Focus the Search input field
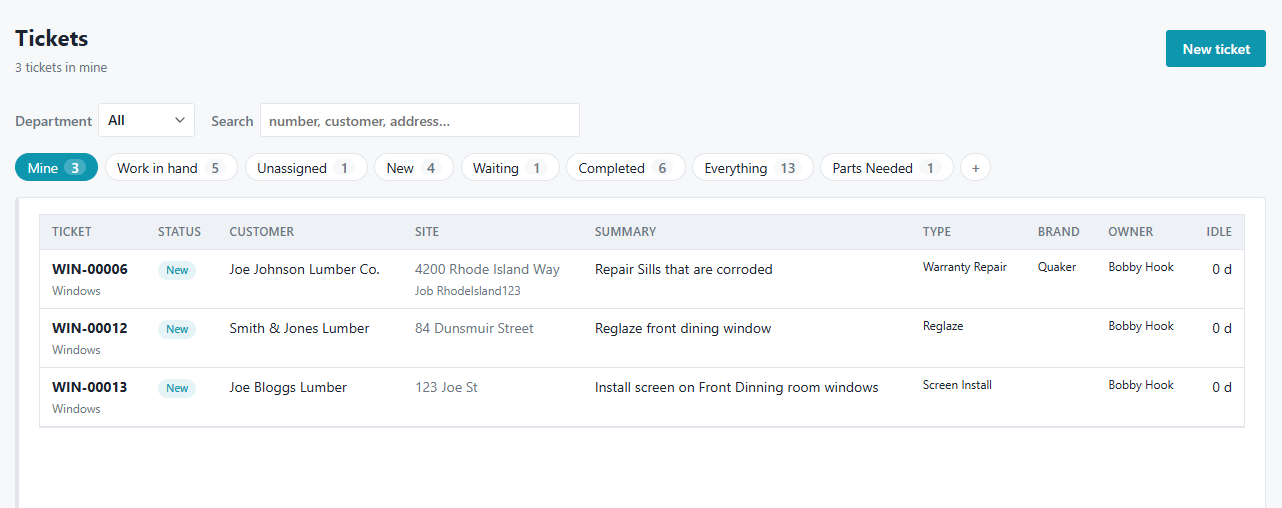This screenshot has width=1282, height=508. (x=420, y=120)
